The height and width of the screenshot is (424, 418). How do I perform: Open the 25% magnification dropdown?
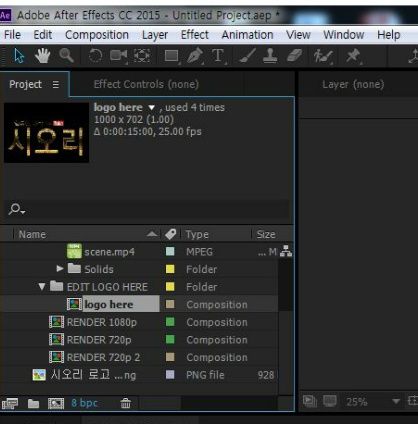coord(396,401)
